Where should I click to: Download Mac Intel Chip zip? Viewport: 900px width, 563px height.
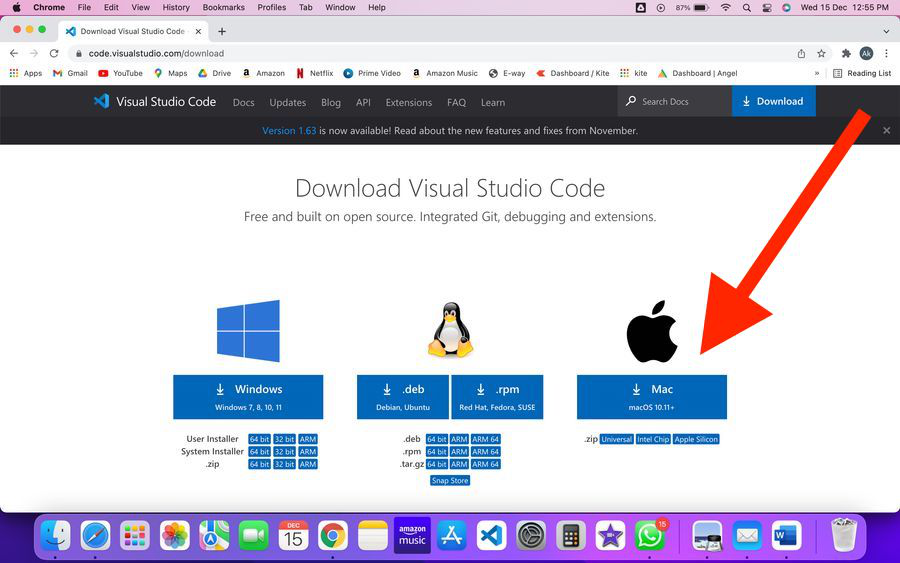pos(653,439)
